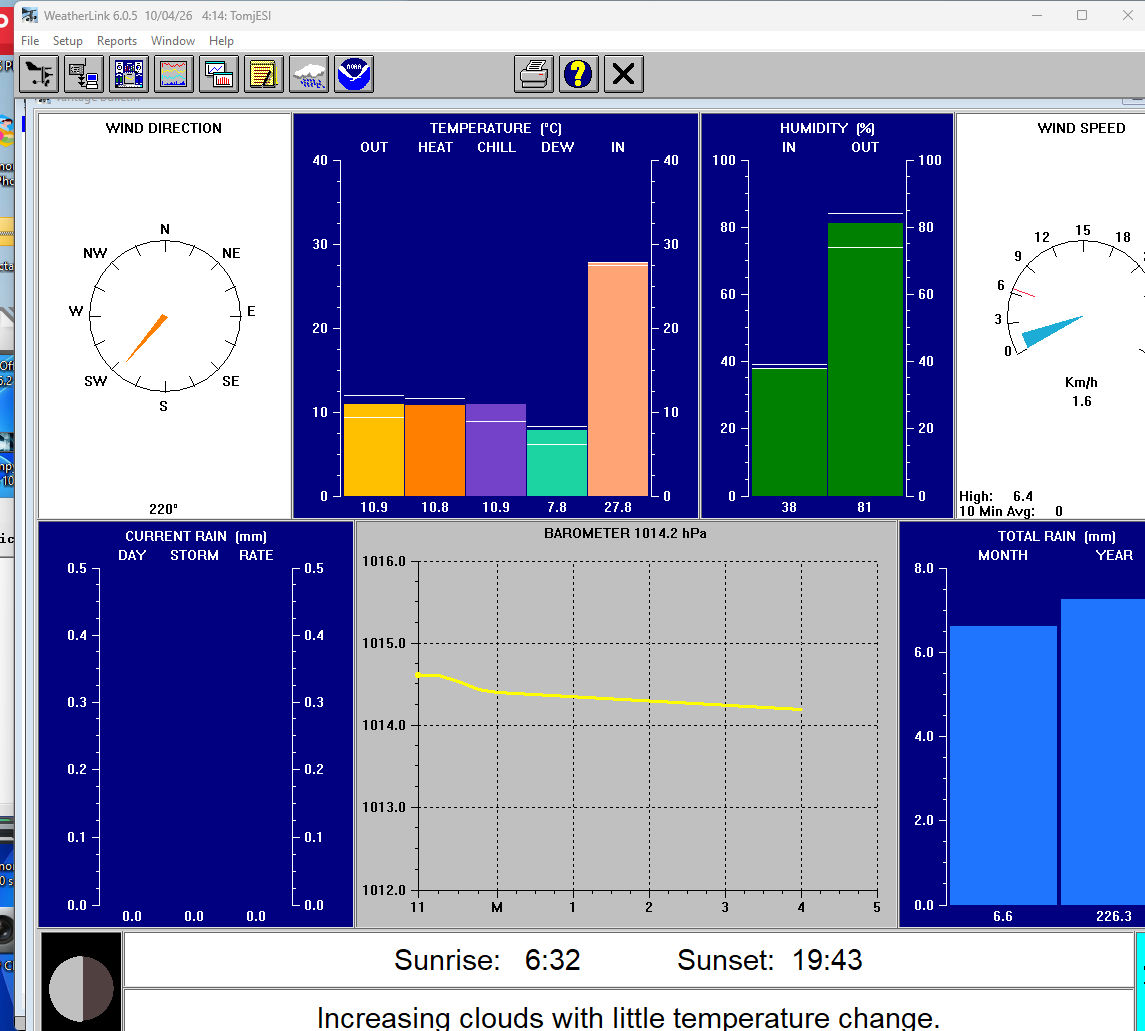This screenshot has width=1145, height=1031.
Task: Click the printer icon in toolbar
Action: click(x=534, y=74)
